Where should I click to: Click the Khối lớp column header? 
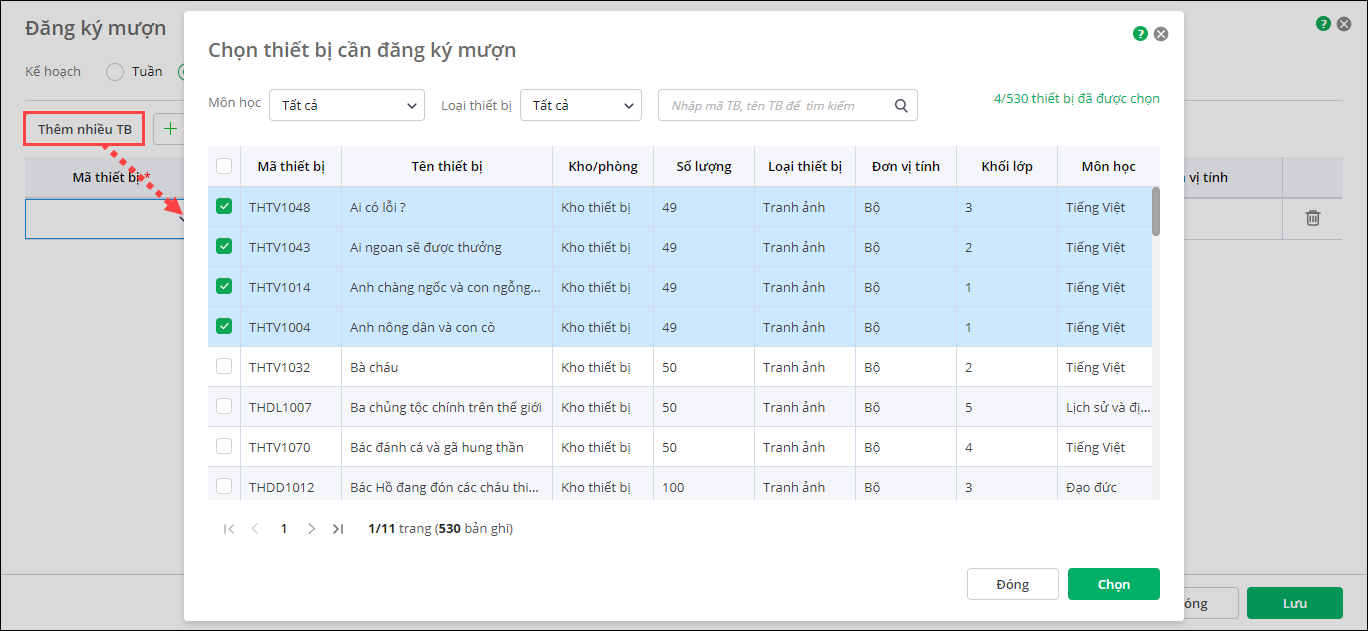tap(1007, 167)
